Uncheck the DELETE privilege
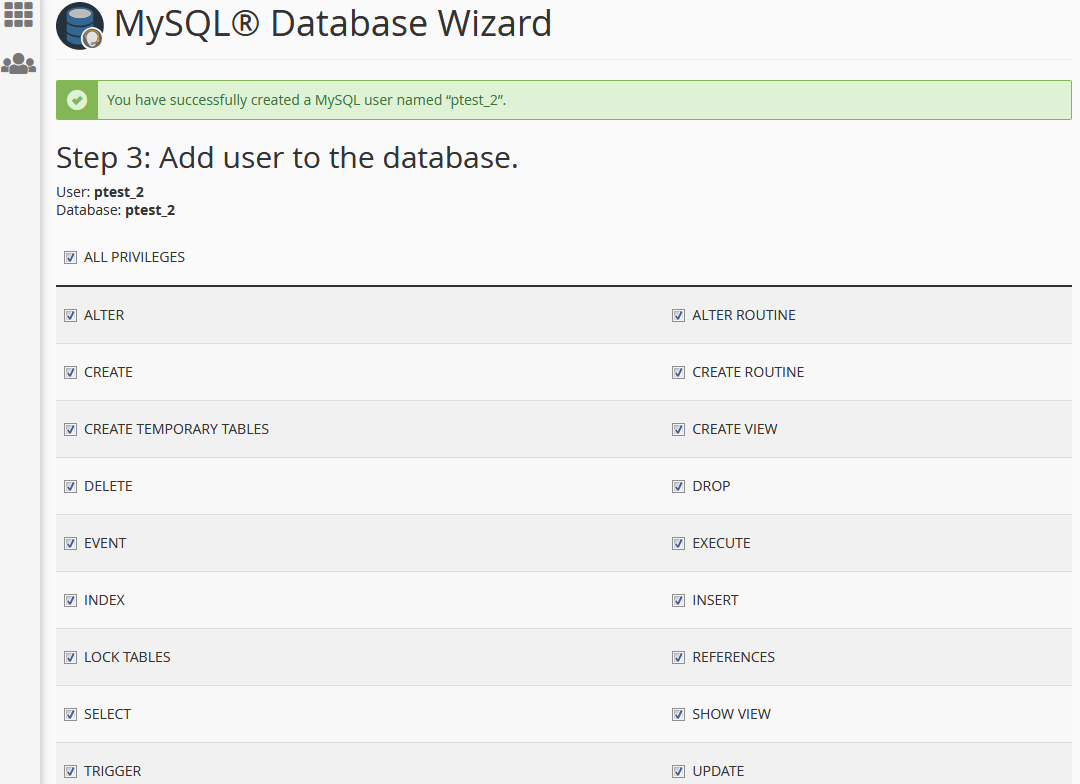1080x784 pixels. pos(70,486)
